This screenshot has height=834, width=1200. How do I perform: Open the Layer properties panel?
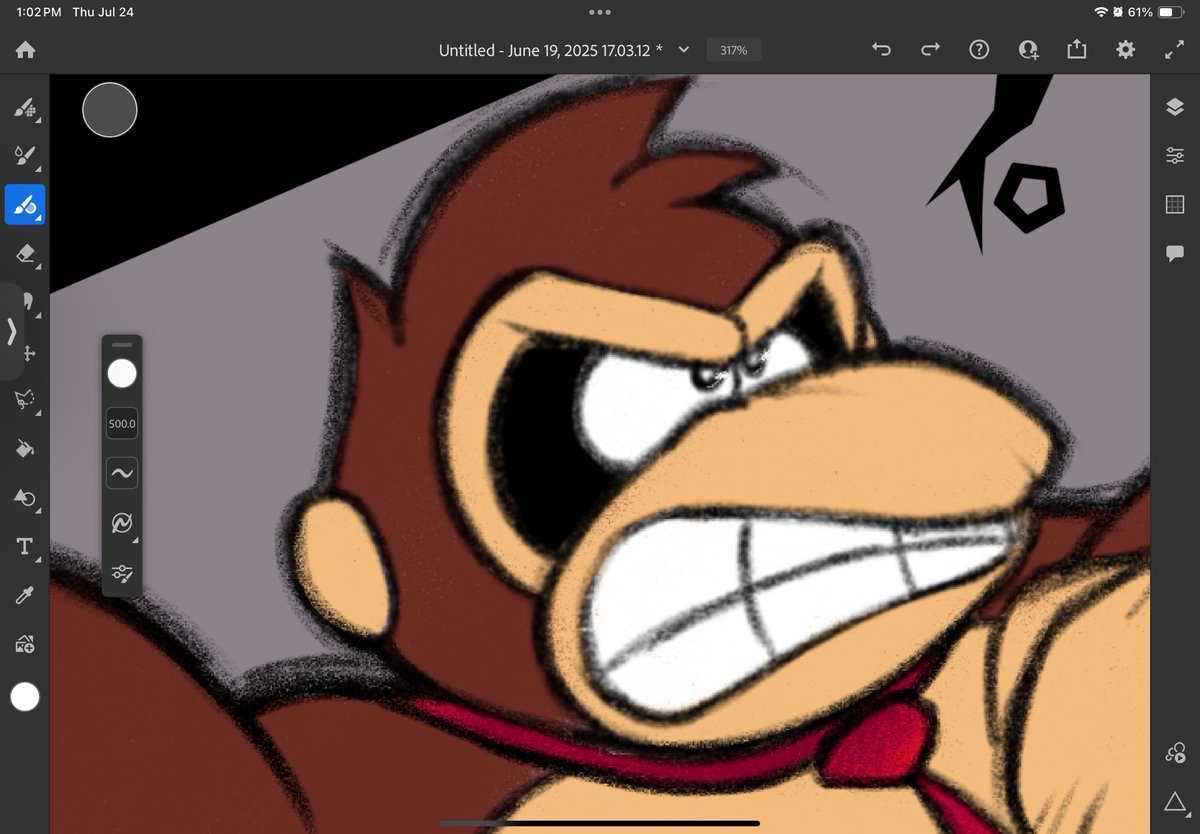[x=1175, y=156]
